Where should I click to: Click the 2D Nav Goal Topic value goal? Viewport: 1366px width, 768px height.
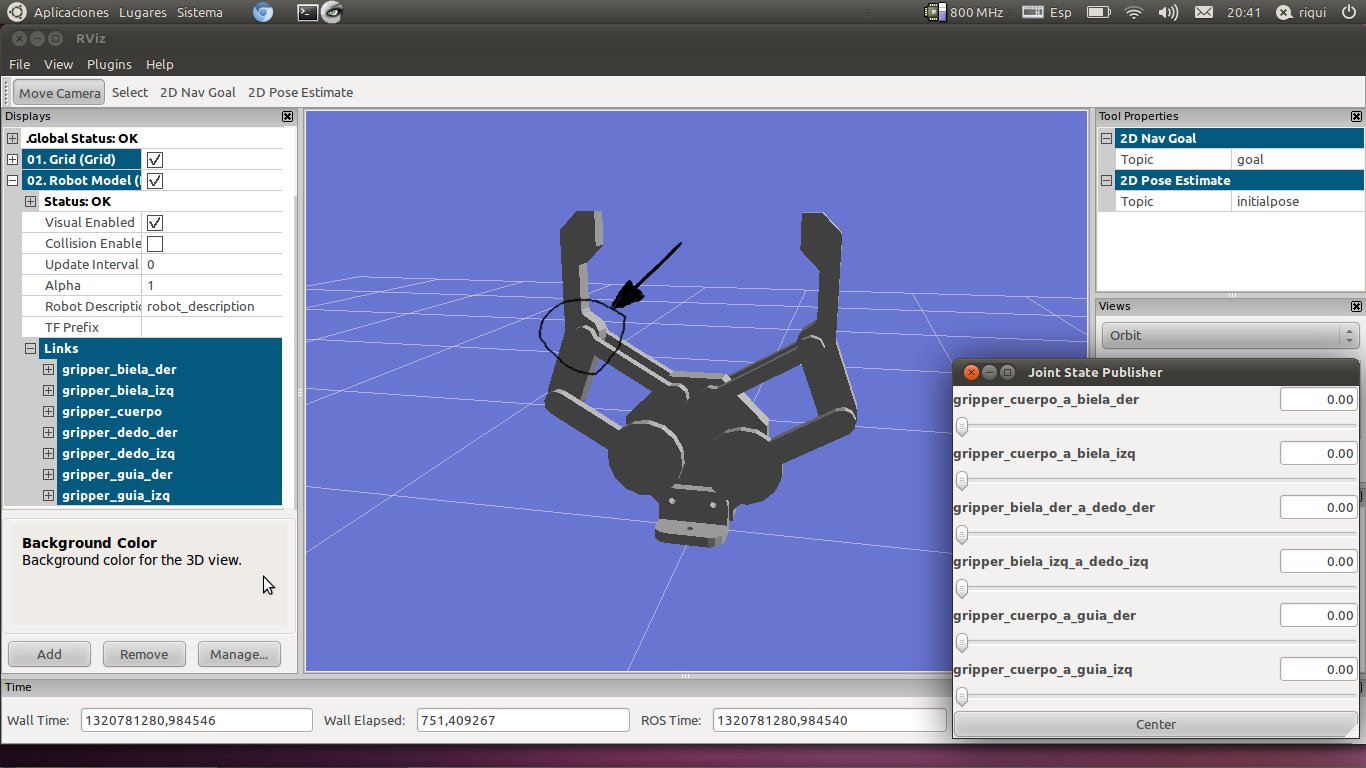(1298, 159)
